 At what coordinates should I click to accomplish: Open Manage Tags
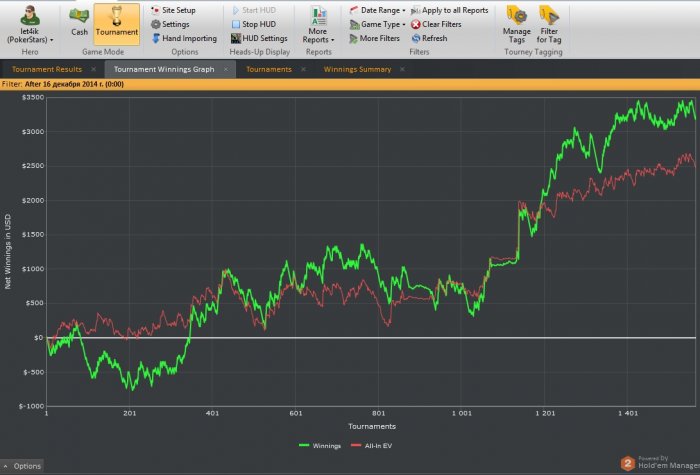point(516,22)
